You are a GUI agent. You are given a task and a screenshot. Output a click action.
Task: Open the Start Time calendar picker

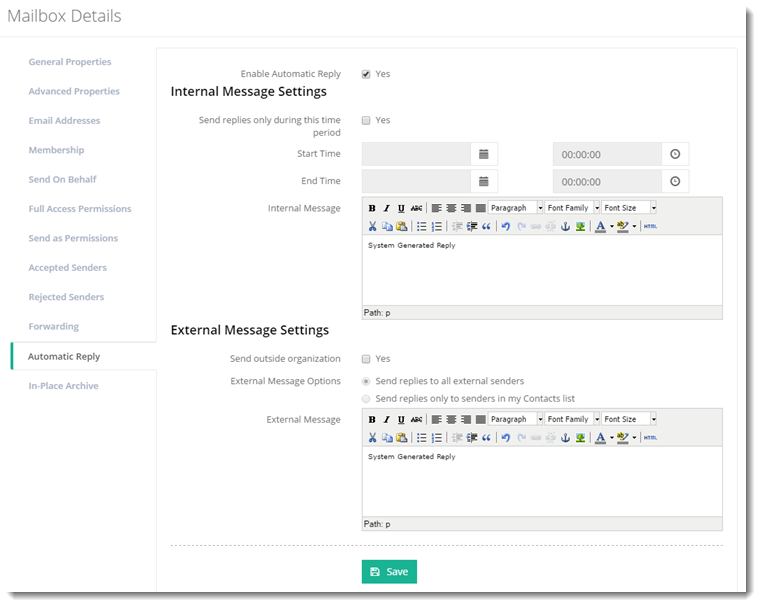click(483, 154)
